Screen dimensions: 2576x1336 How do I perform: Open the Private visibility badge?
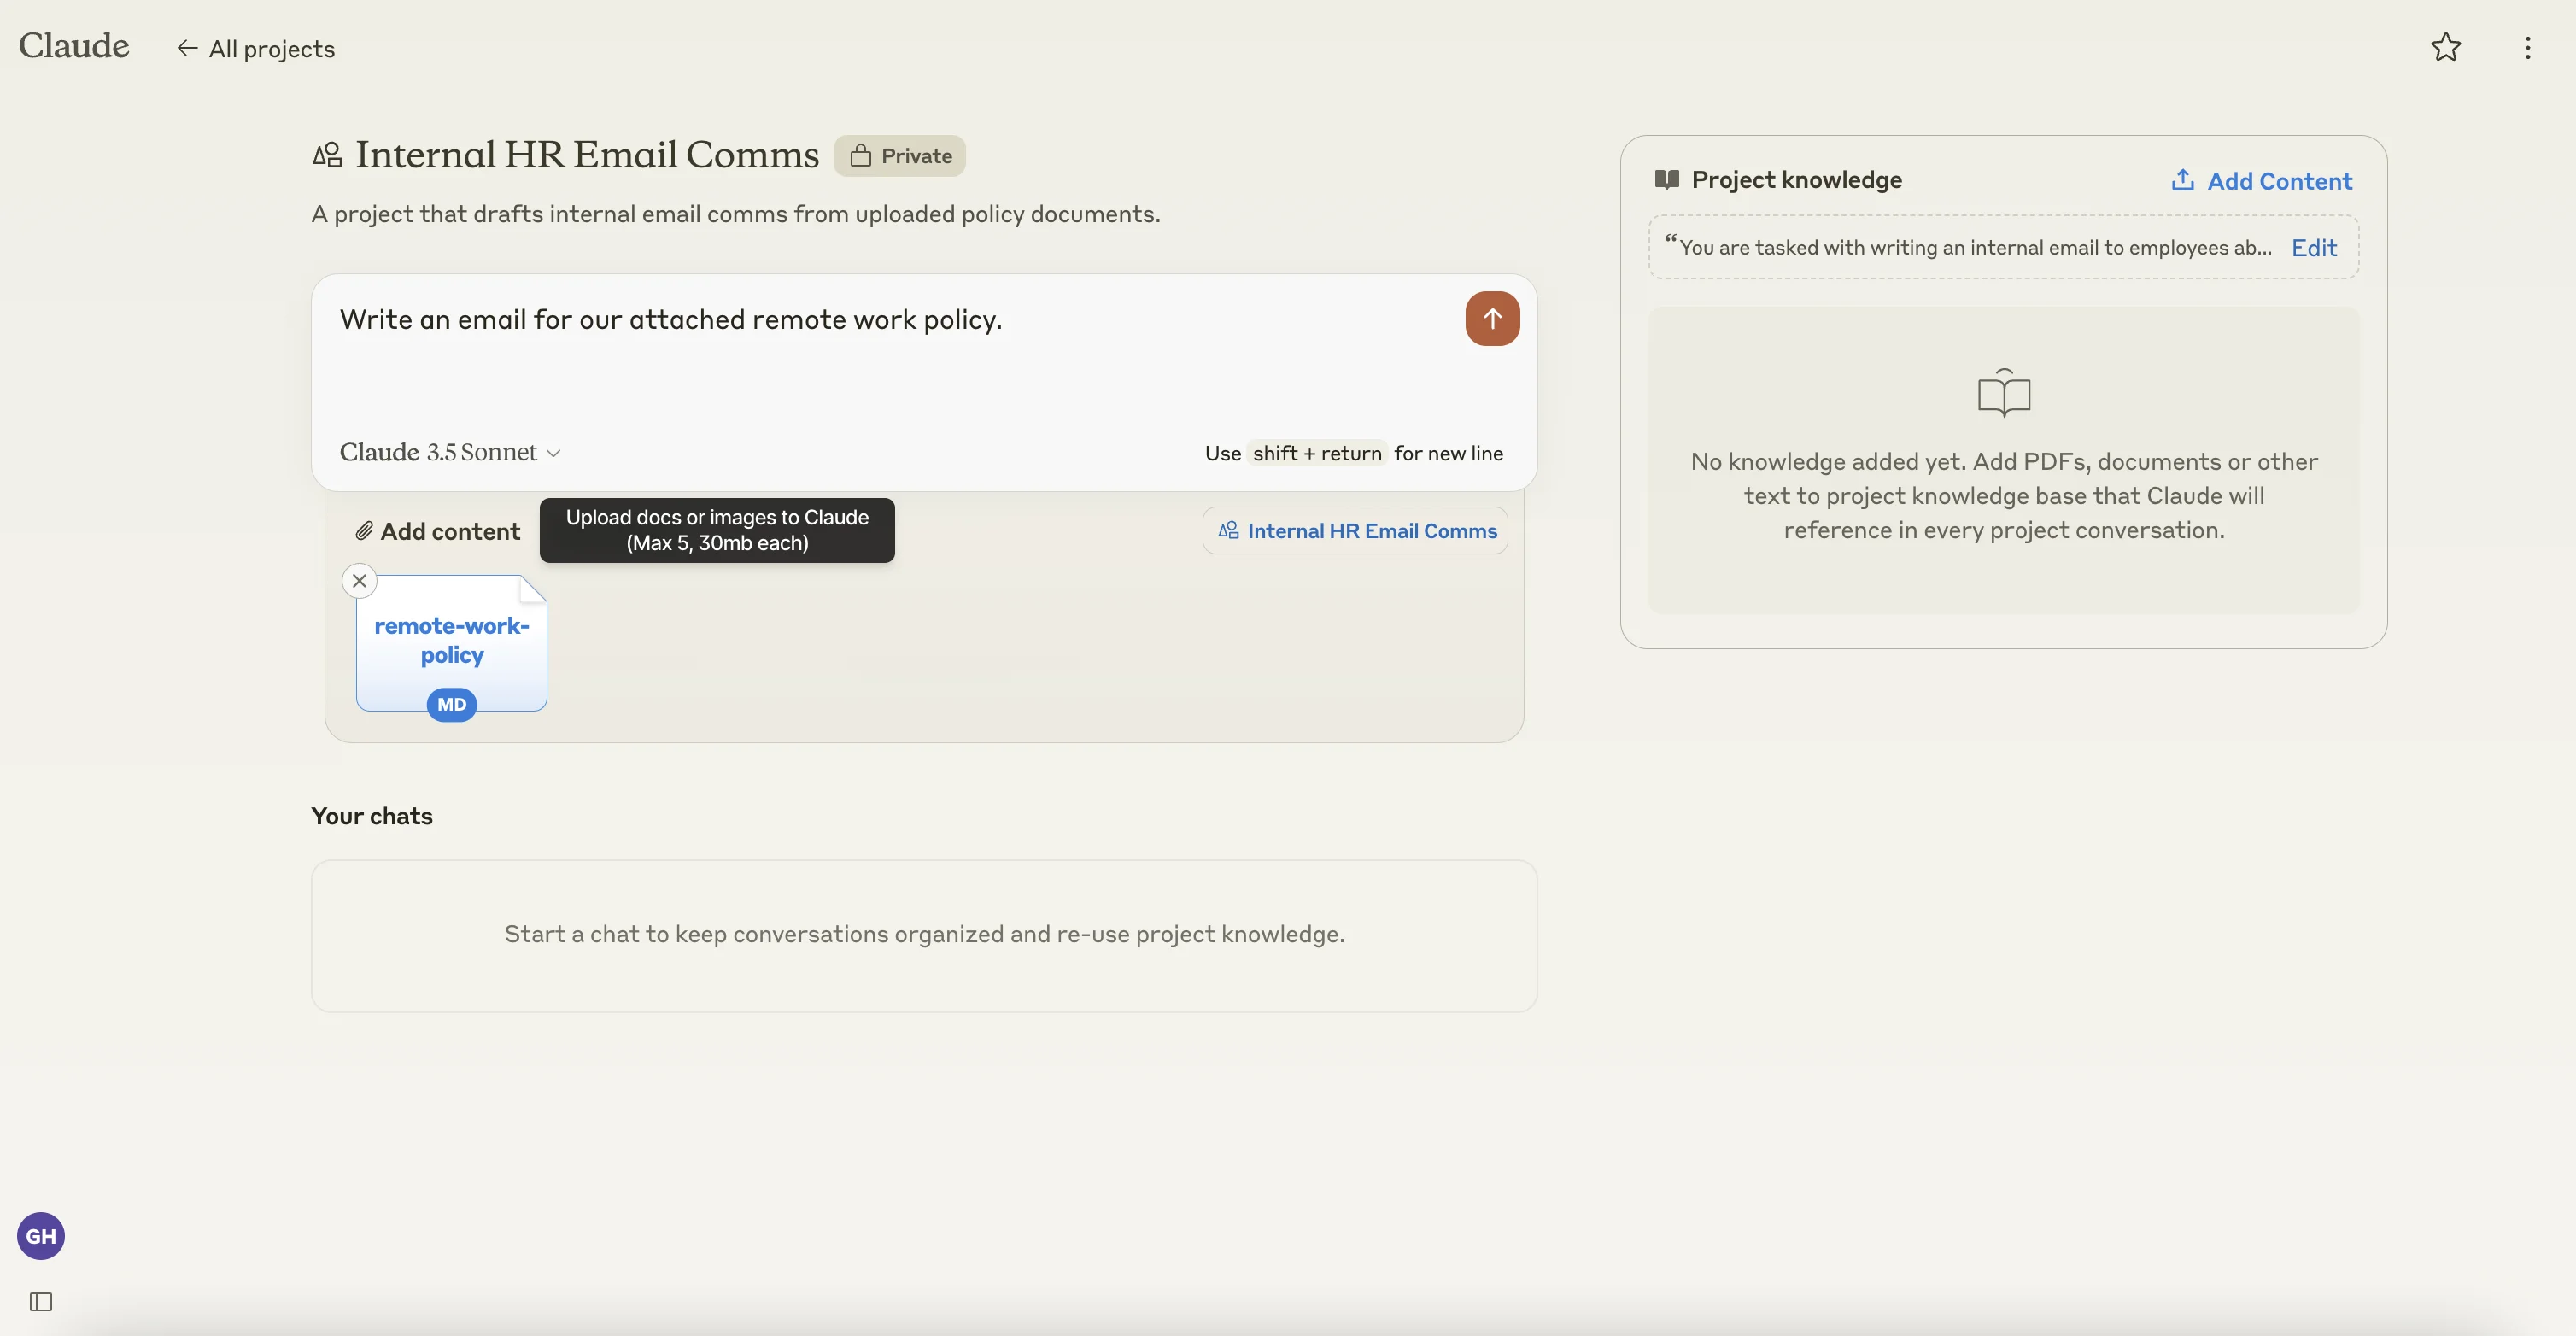[899, 156]
